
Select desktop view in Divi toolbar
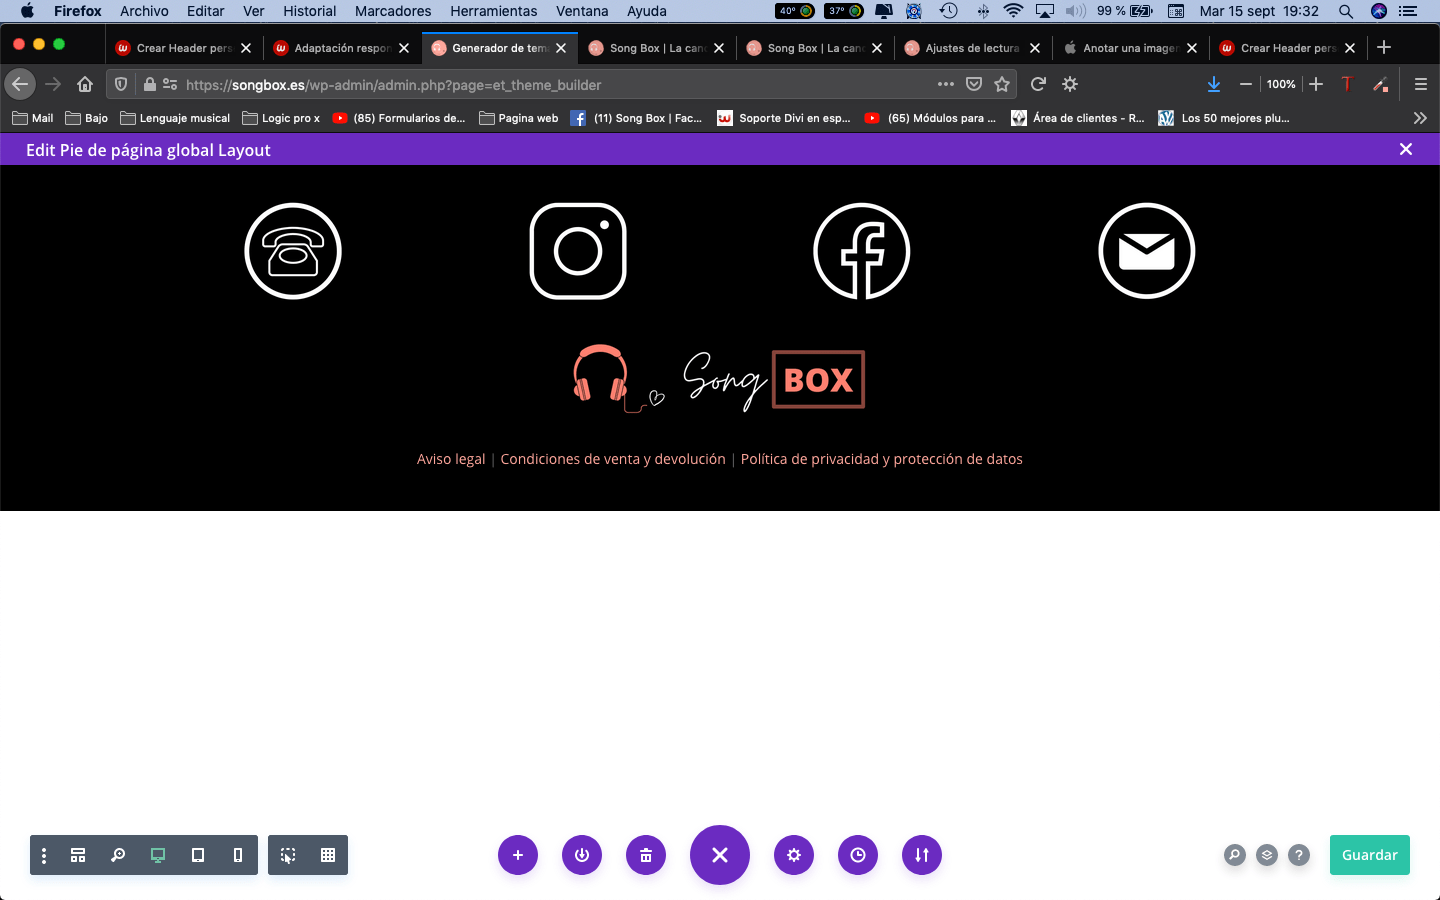(158, 855)
